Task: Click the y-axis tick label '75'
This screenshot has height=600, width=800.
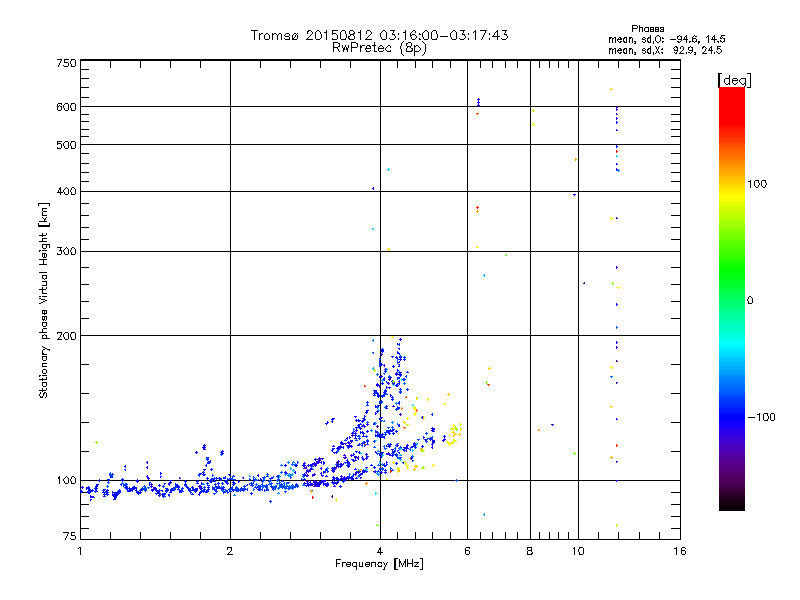Action: (x=70, y=536)
